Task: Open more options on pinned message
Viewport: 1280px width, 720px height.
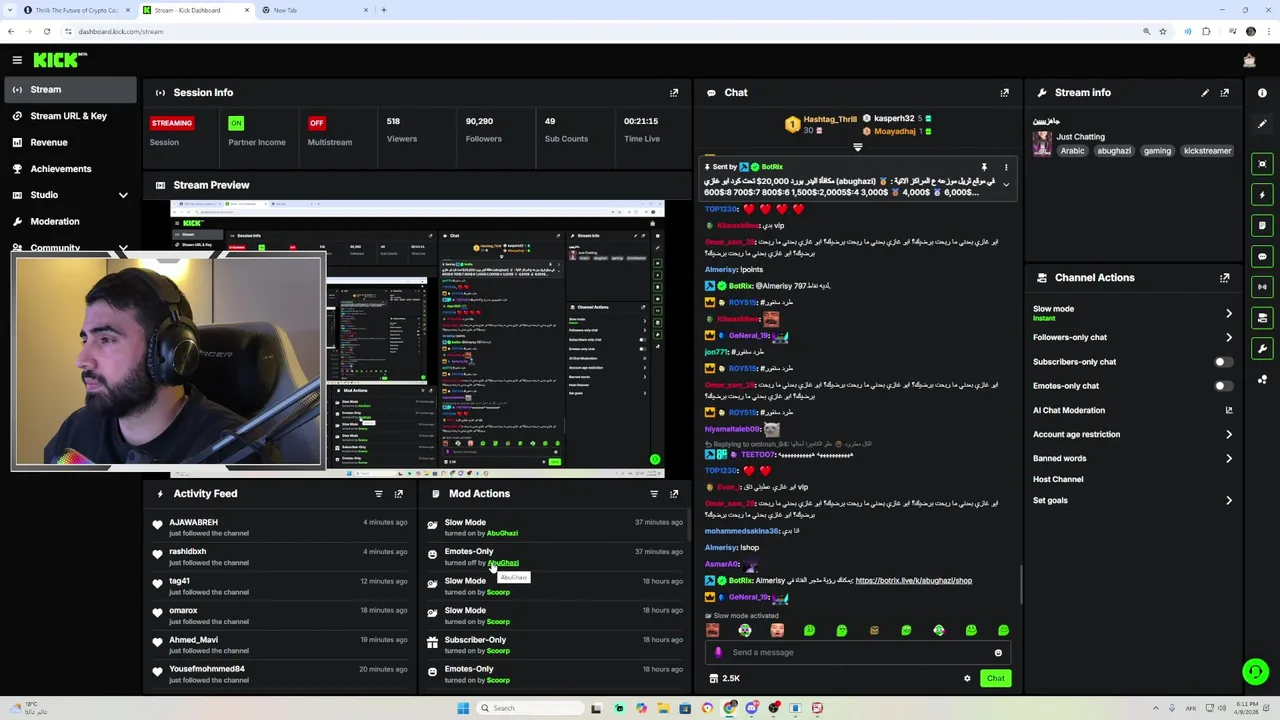Action: point(1006,167)
